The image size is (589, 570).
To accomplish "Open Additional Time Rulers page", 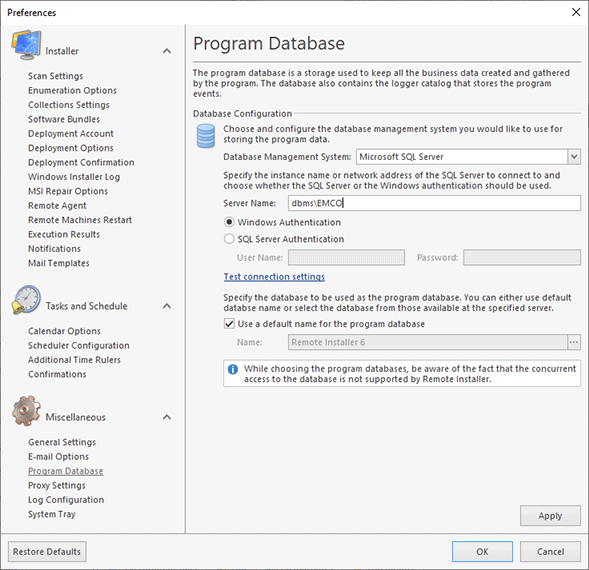I will click(x=74, y=360).
